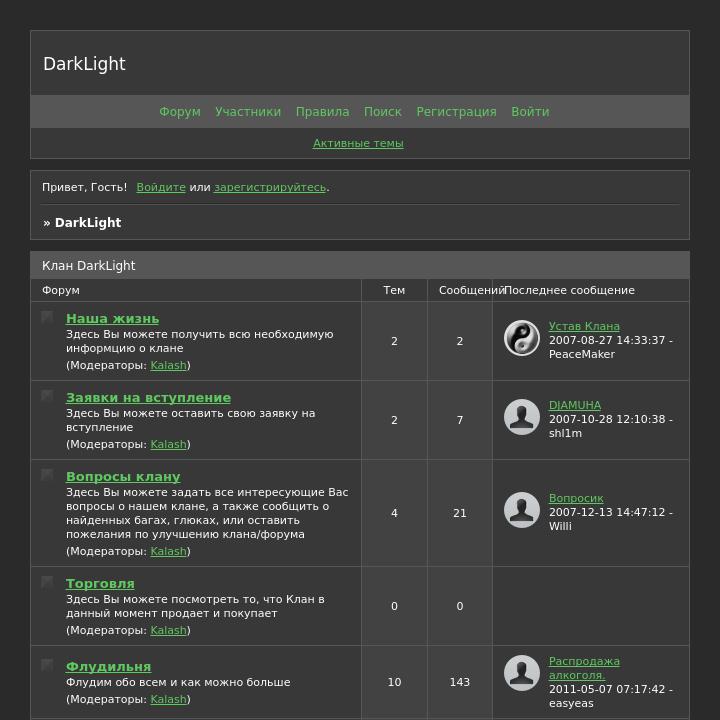Viewport: 720px width, 720px height.
Task: Click the Тем column header
Action: (394, 290)
